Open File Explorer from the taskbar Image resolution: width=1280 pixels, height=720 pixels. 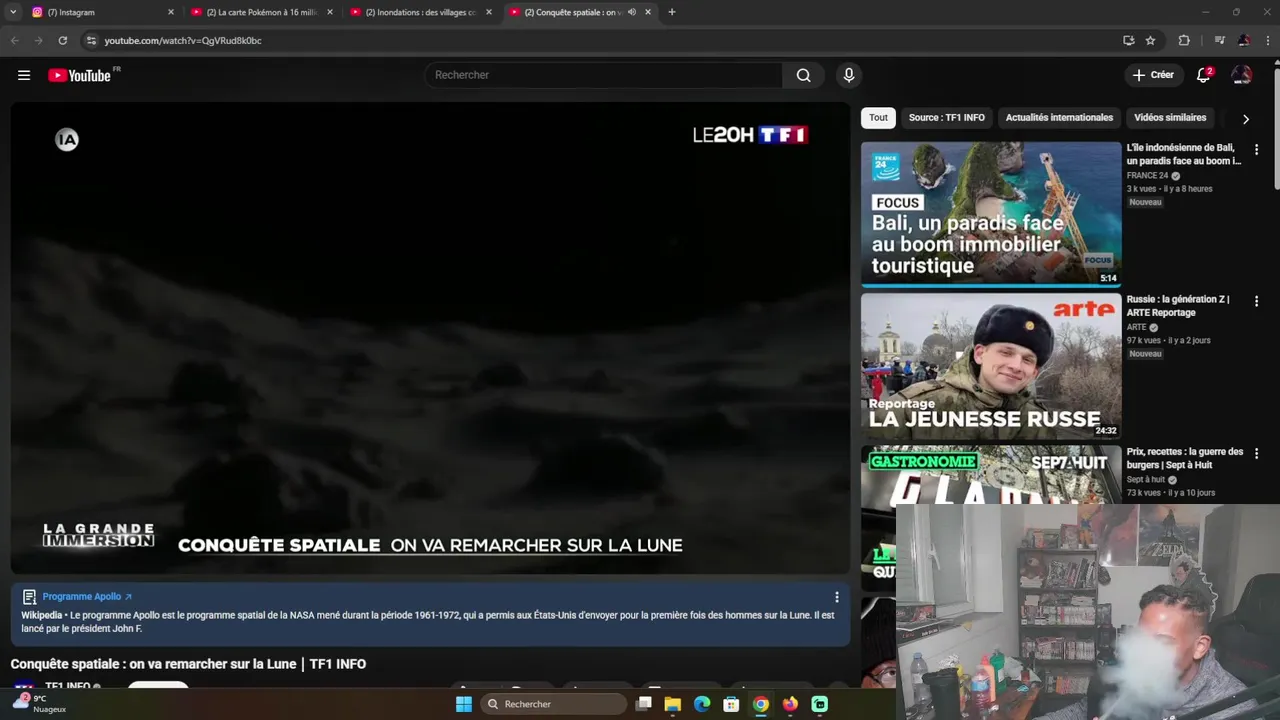[673, 704]
